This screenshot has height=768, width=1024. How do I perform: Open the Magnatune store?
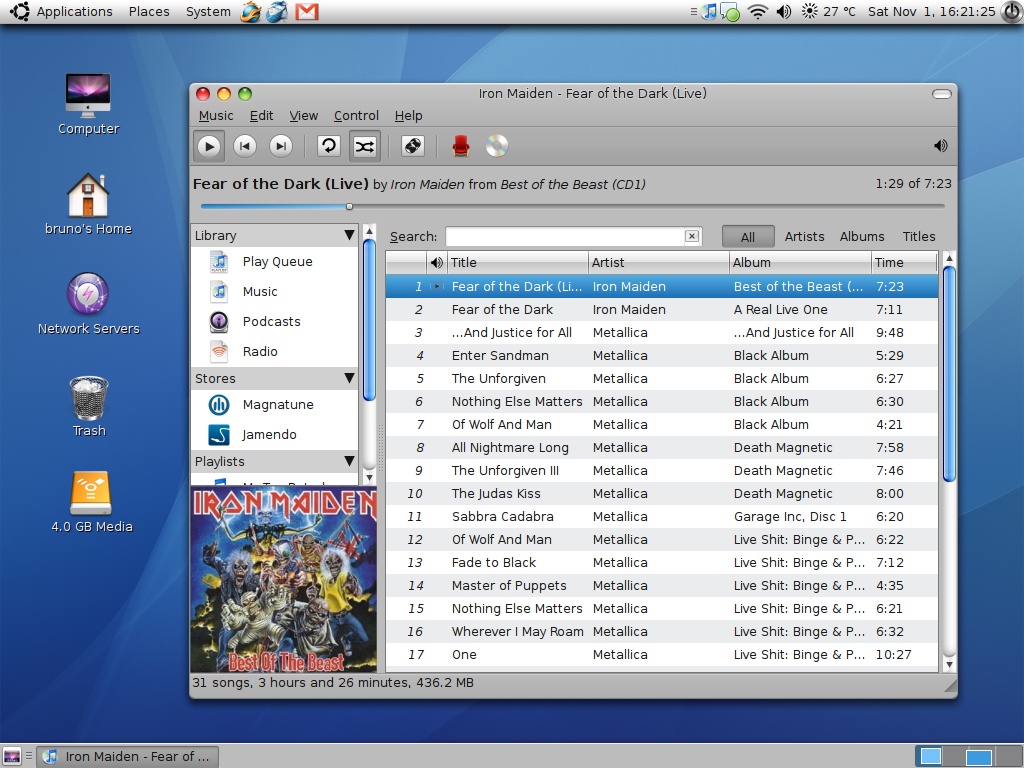[x=275, y=405]
